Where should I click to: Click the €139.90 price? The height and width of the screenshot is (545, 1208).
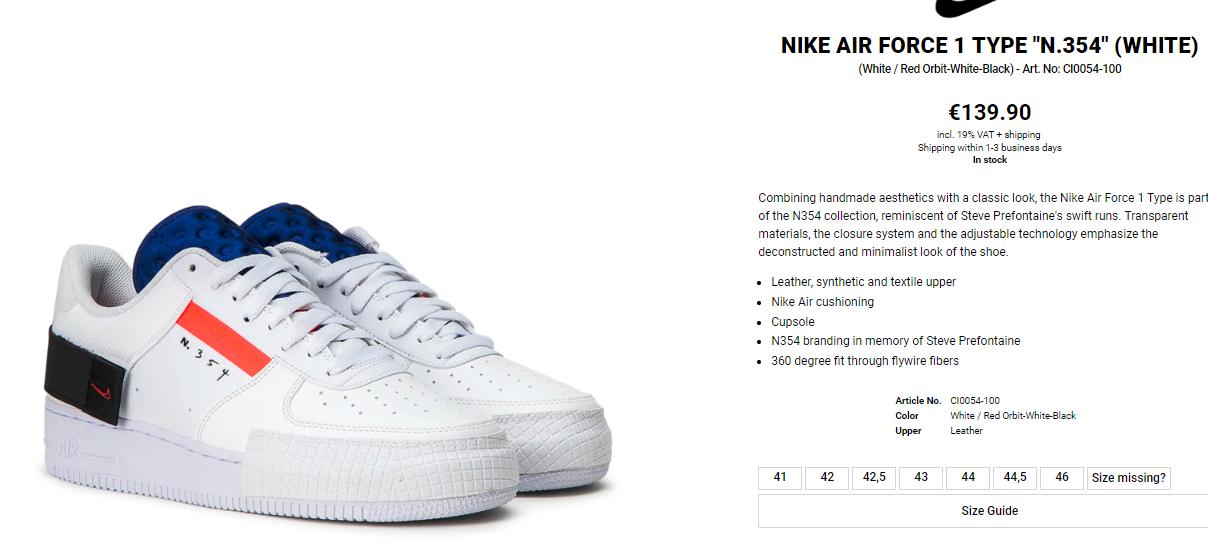[x=989, y=112]
